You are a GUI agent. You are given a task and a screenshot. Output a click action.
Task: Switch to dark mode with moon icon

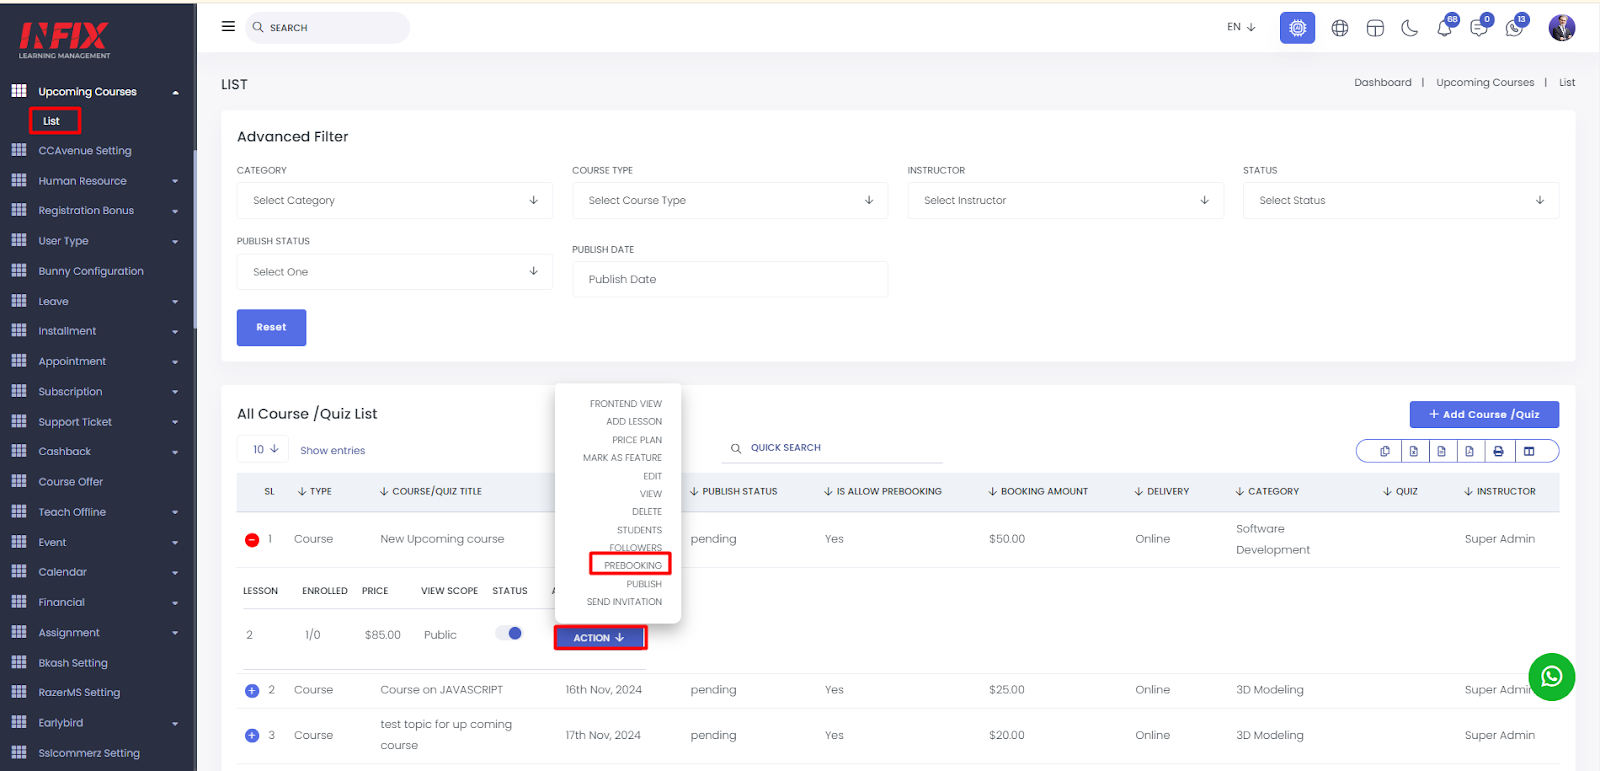coord(1410,28)
